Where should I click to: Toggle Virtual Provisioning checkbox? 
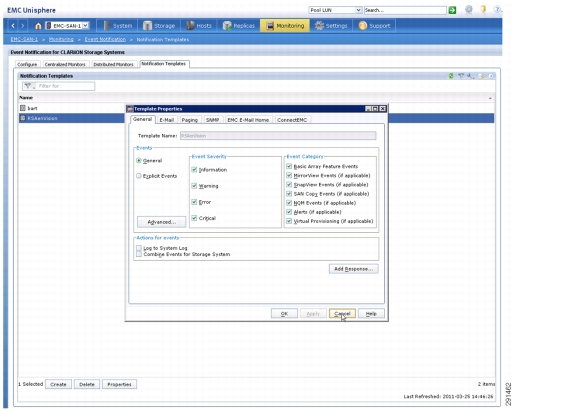[x=289, y=221]
